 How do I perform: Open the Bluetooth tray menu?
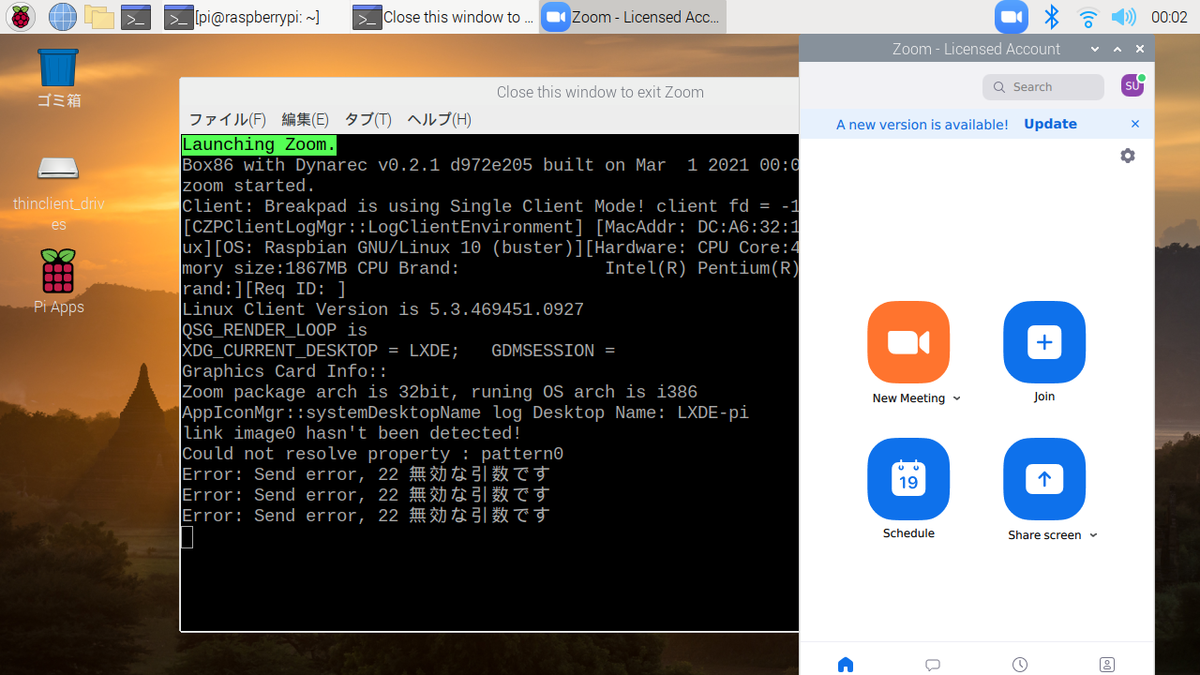click(x=1051, y=17)
